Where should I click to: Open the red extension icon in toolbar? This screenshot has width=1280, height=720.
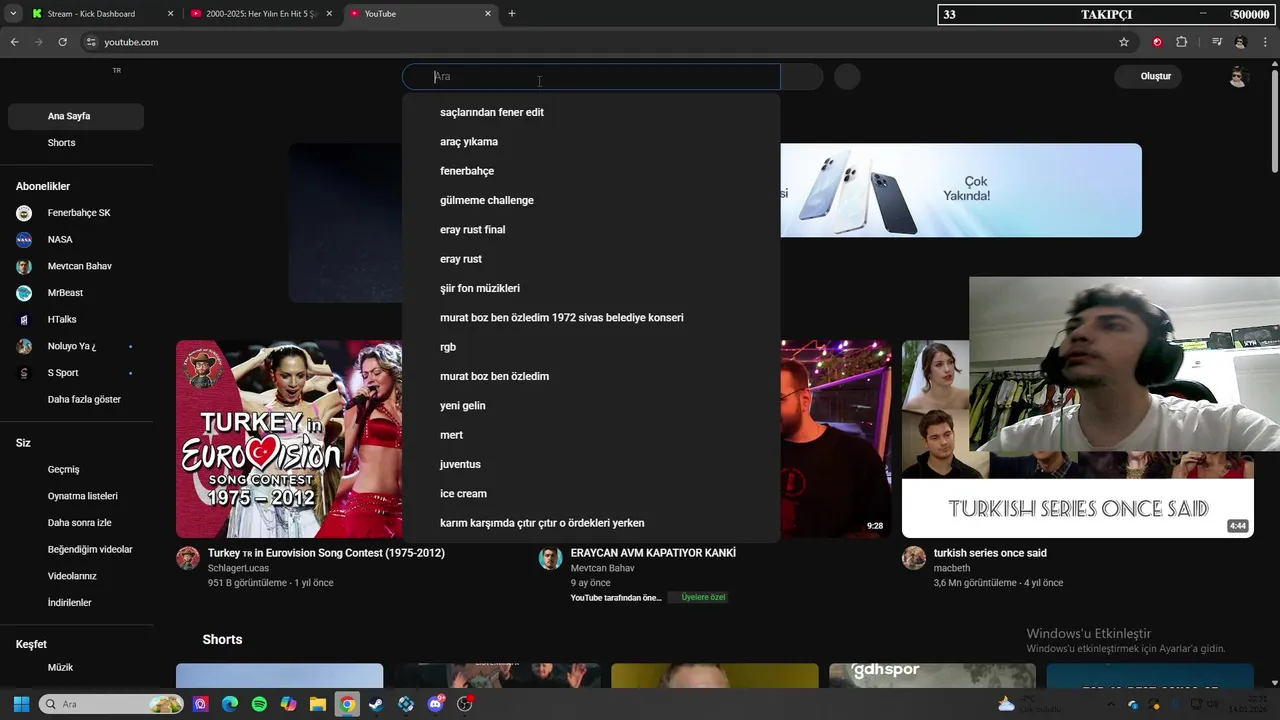click(1157, 42)
